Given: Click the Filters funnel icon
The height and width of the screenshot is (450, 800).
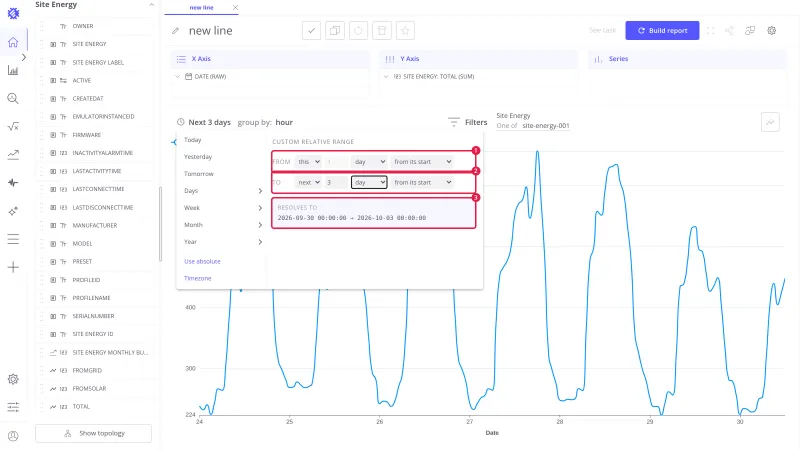Looking at the screenshot, I should 454,122.
